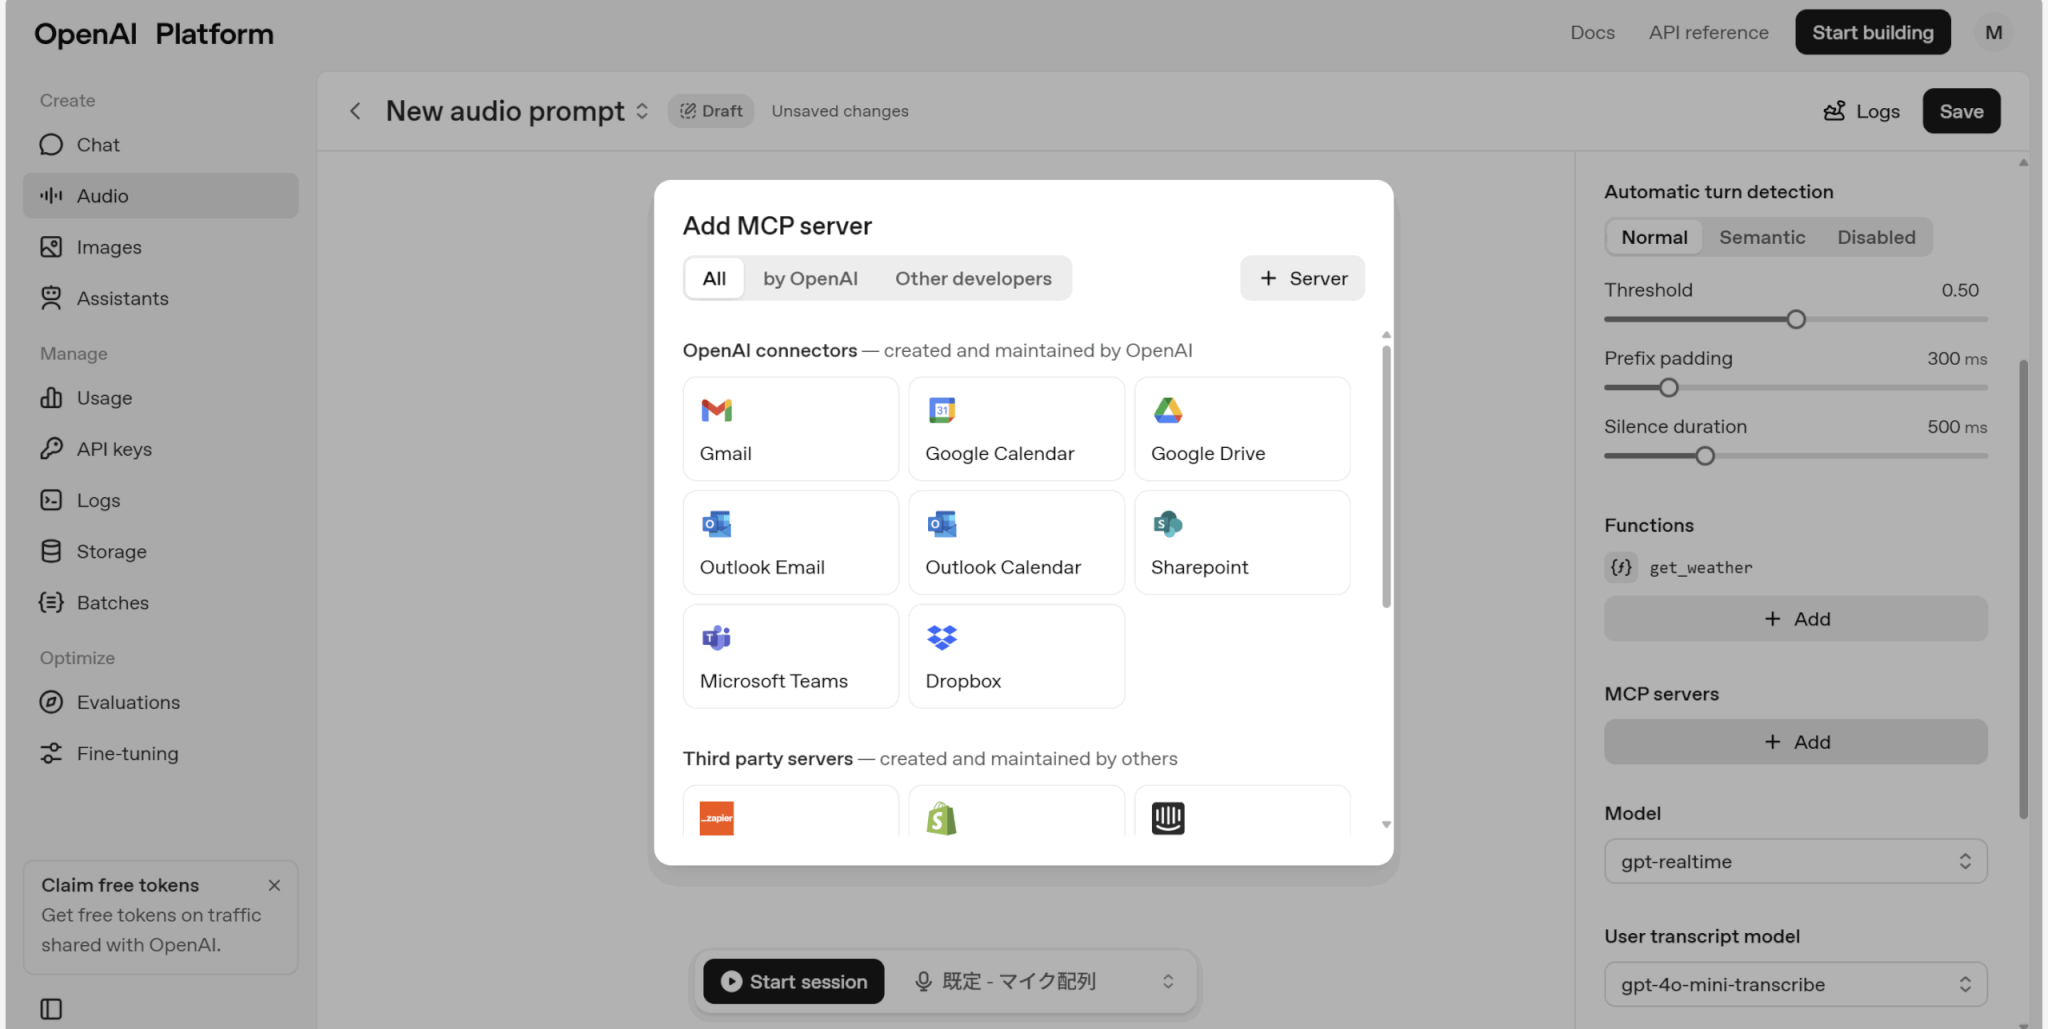The width and height of the screenshot is (2048, 1029).
Task: Open the gpt-realtime model dropdown
Action: 1795,861
